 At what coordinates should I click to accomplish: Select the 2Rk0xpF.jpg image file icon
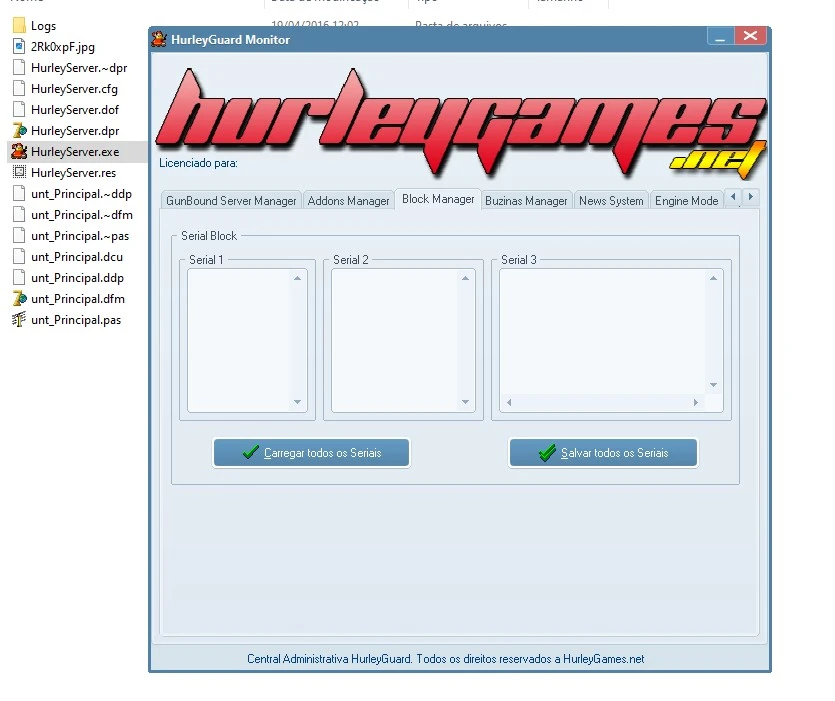click(x=19, y=46)
